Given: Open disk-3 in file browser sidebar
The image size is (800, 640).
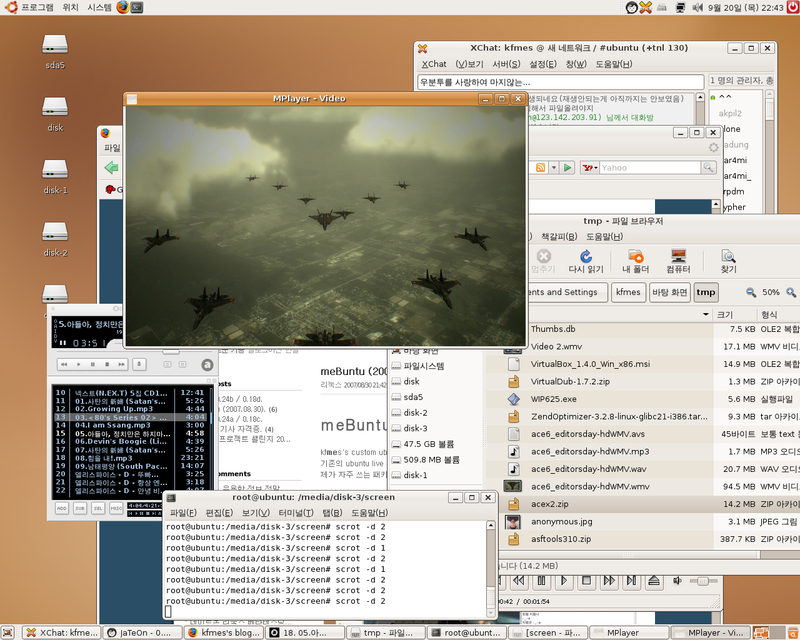Looking at the screenshot, I should [415, 428].
